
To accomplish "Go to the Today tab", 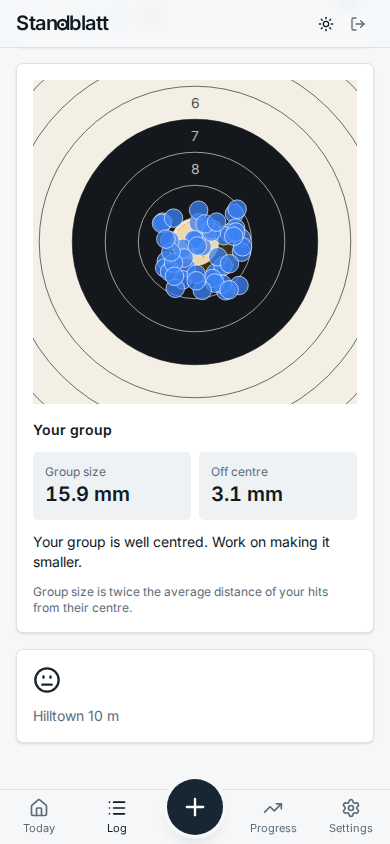I will [39, 816].
